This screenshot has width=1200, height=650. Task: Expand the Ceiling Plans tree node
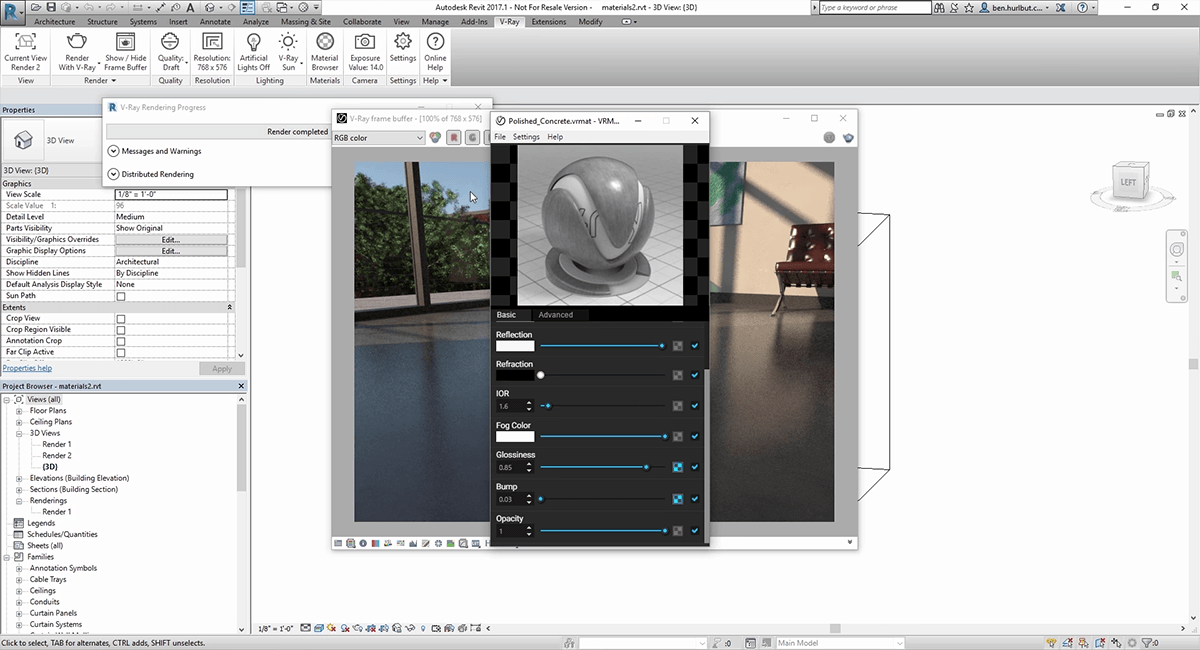point(19,422)
